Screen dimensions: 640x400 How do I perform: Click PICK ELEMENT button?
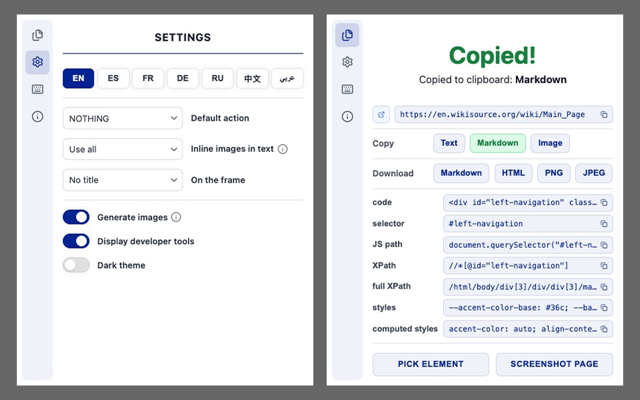pyautogui.click(x=431, y=364)
